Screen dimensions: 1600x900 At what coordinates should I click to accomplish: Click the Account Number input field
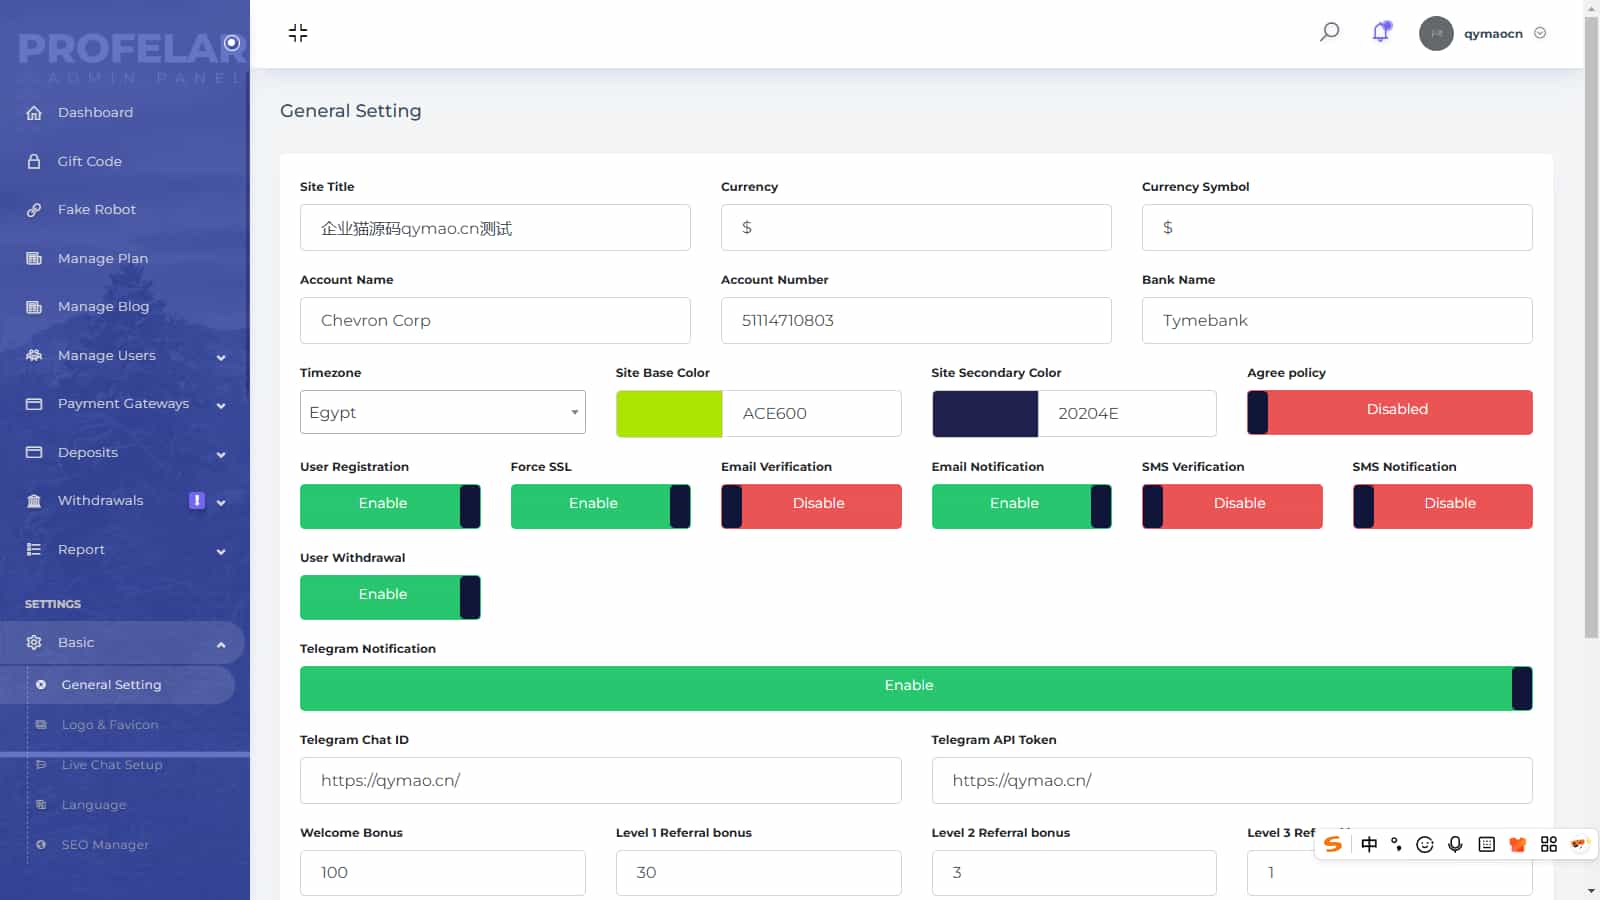(x=915, y=320)
